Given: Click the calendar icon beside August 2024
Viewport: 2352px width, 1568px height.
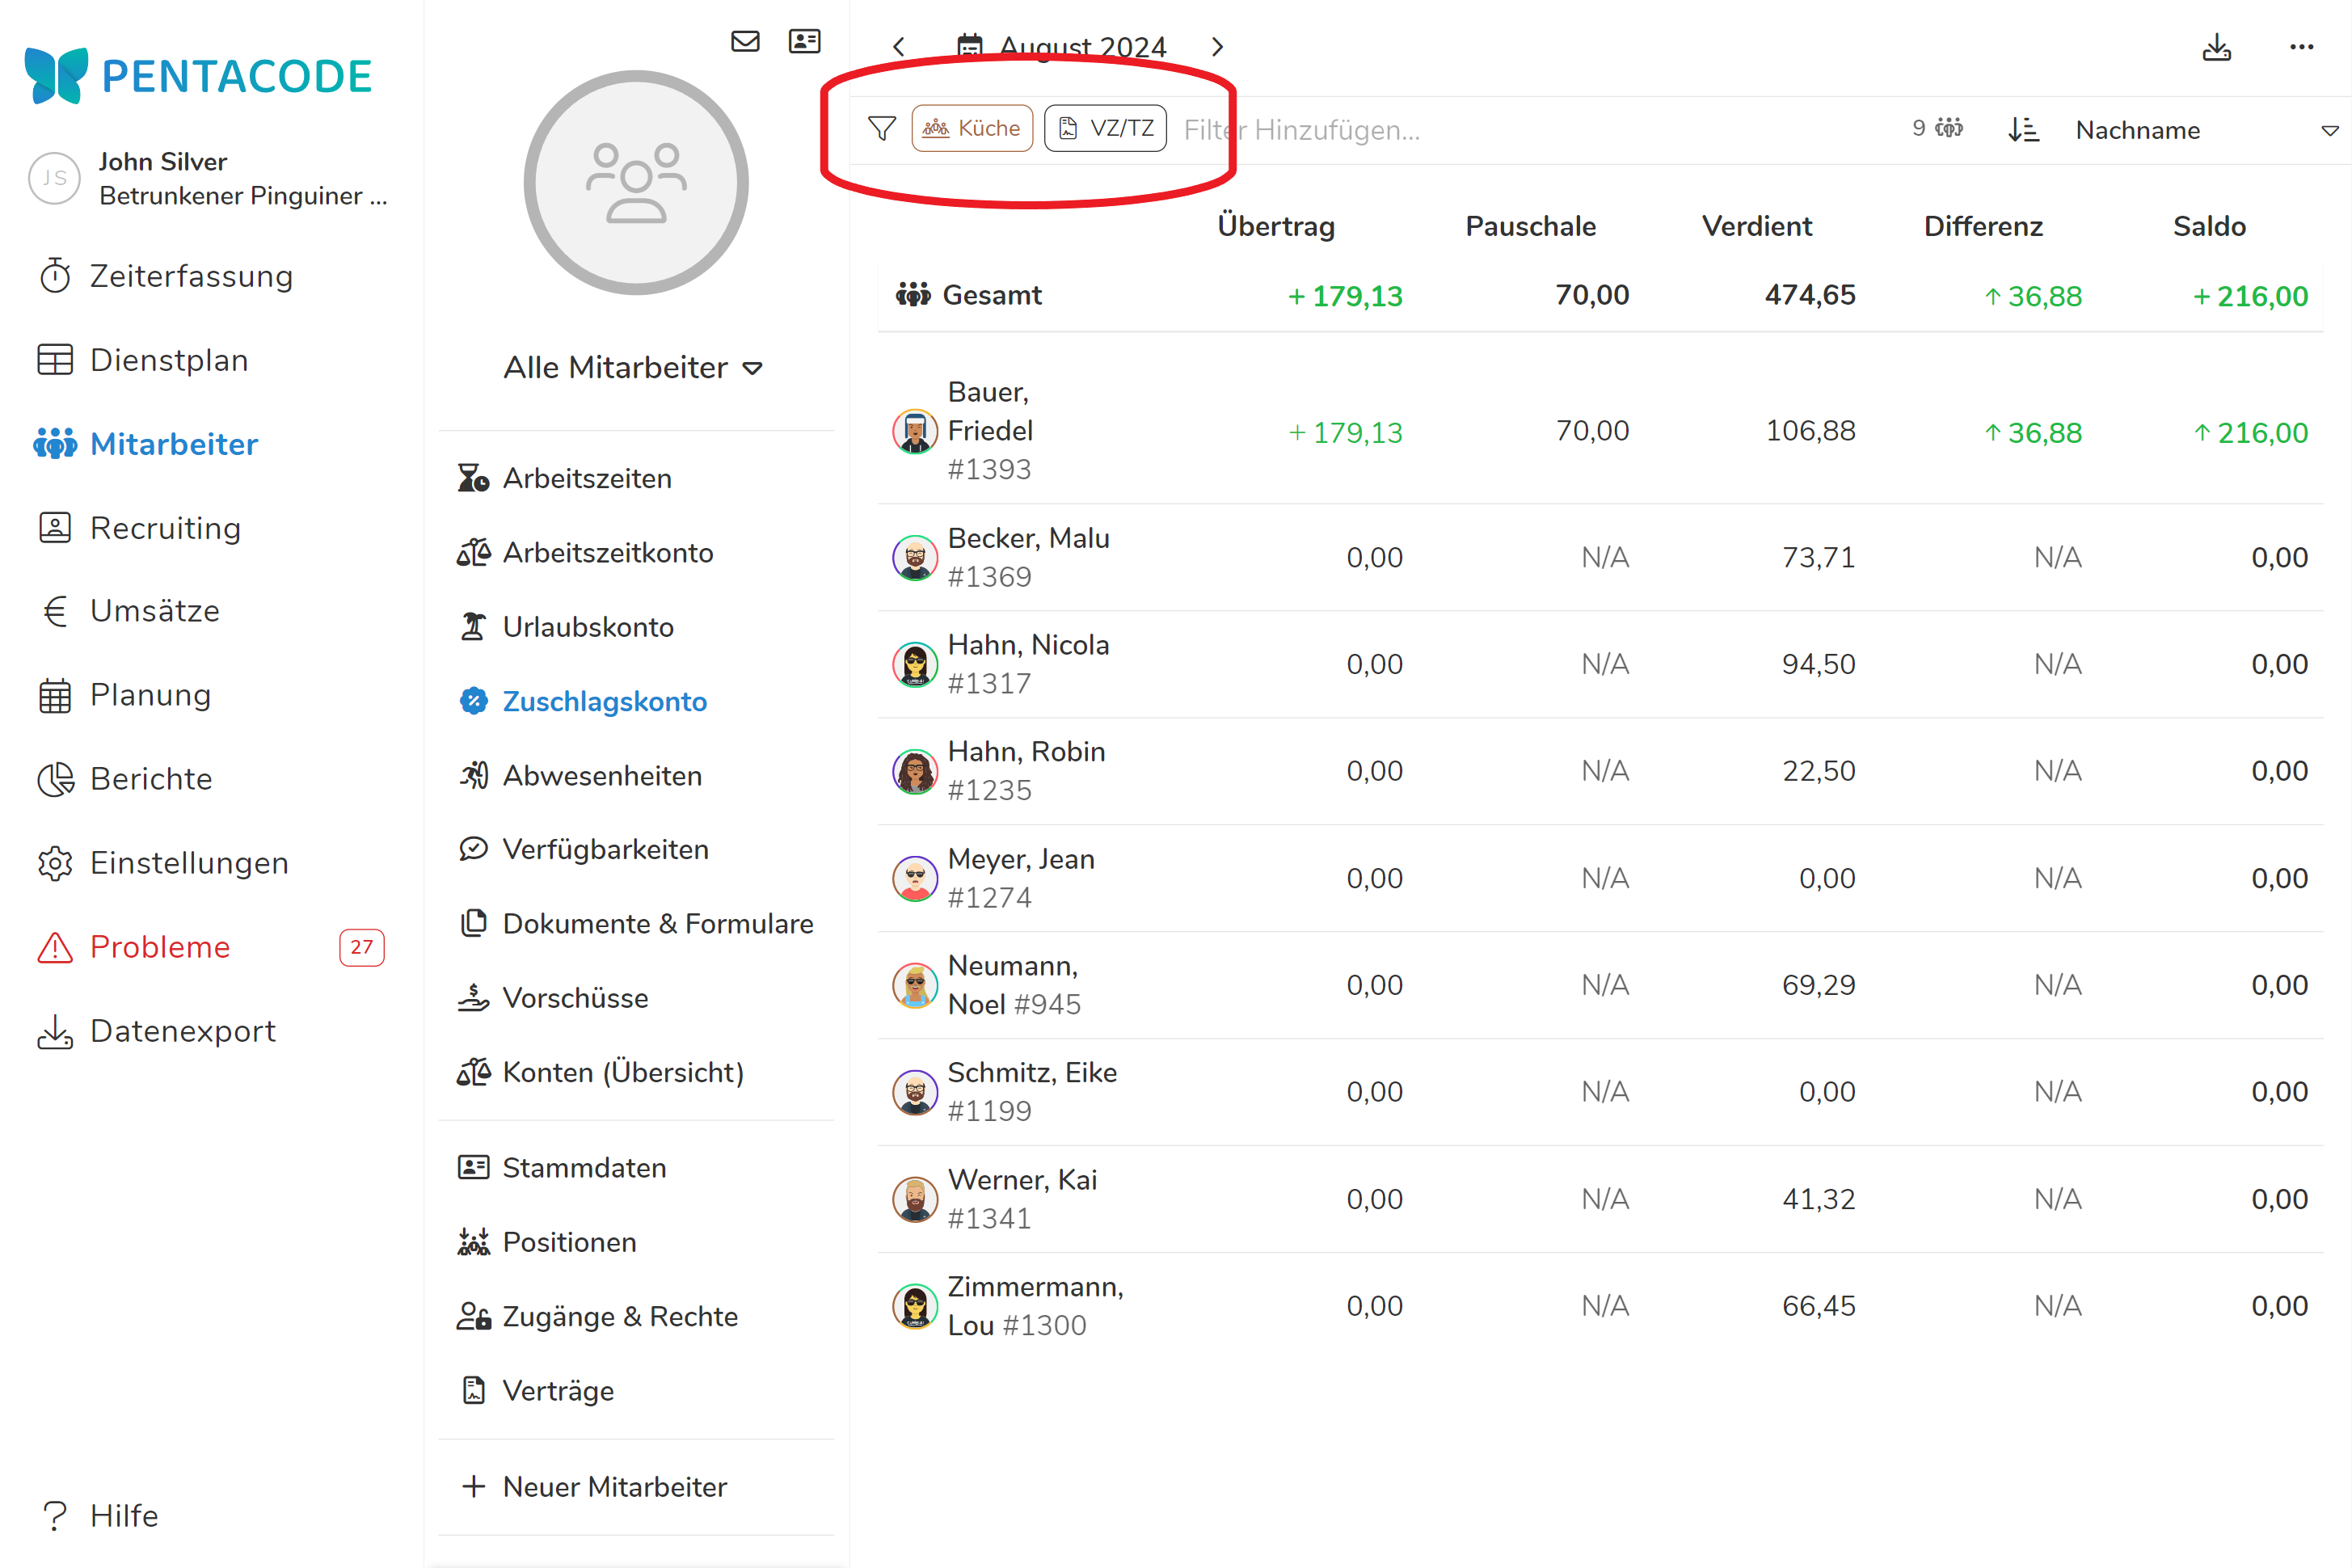Looking at the screenshot, I should pyautogui.click(x=969, y=47).
